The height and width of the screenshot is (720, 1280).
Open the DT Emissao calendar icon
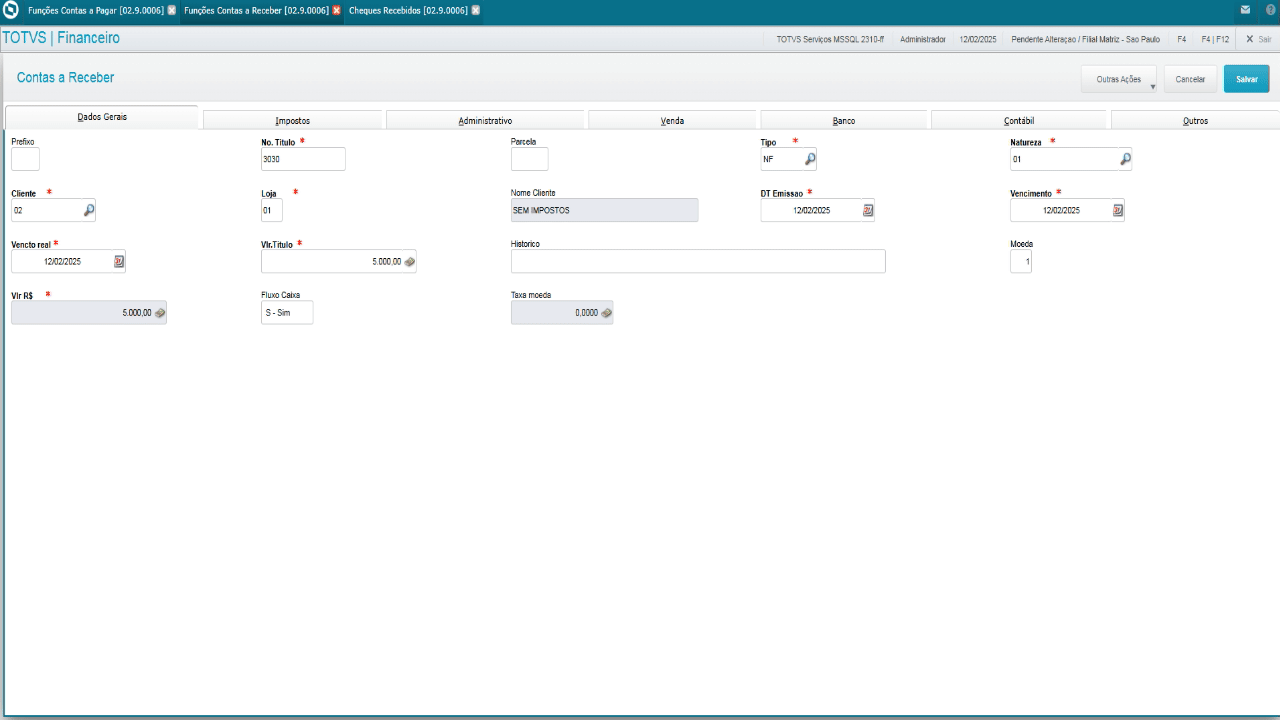pos(868,210)
